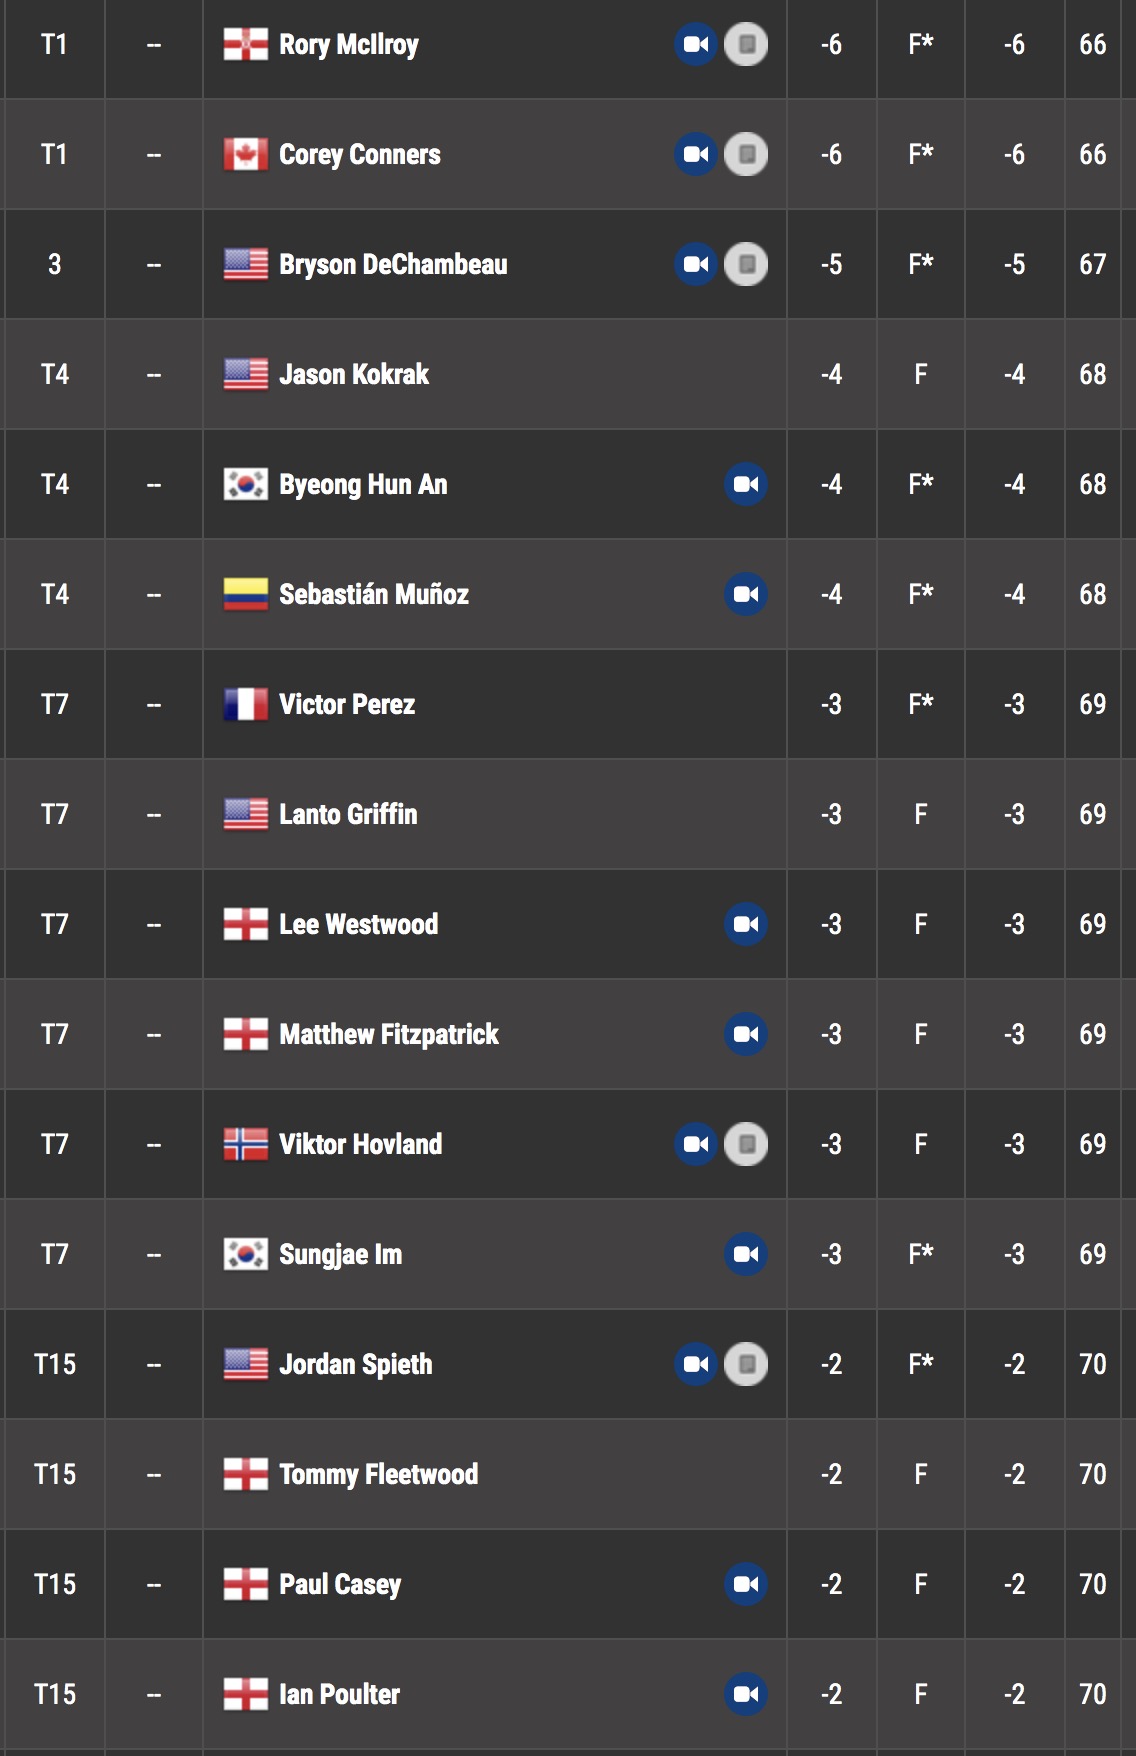
Task: Click Sungjae Im's video camera icon
Action: pos(746,1254)
